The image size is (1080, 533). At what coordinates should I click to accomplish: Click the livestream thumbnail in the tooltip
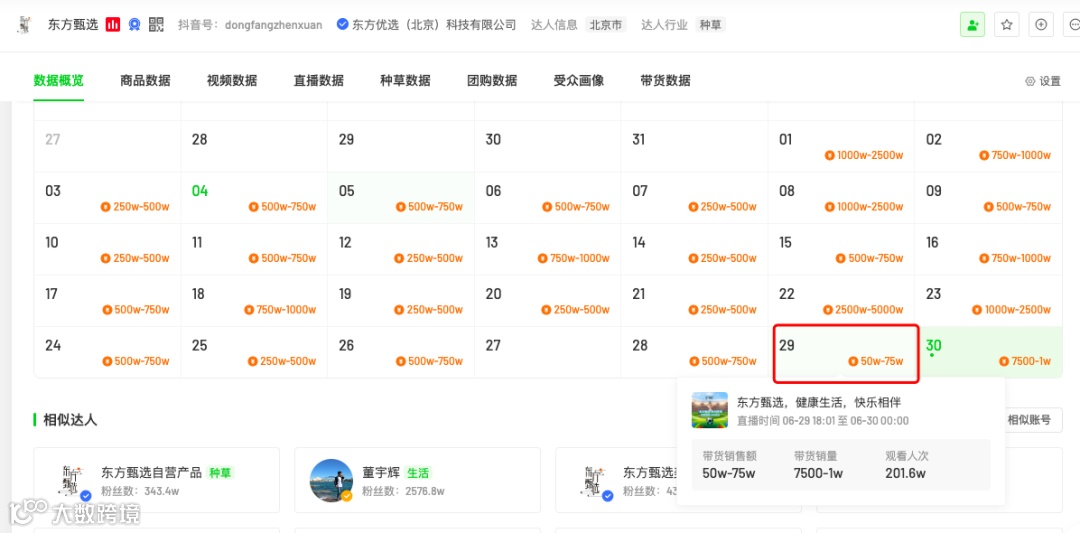coord(709,410)
